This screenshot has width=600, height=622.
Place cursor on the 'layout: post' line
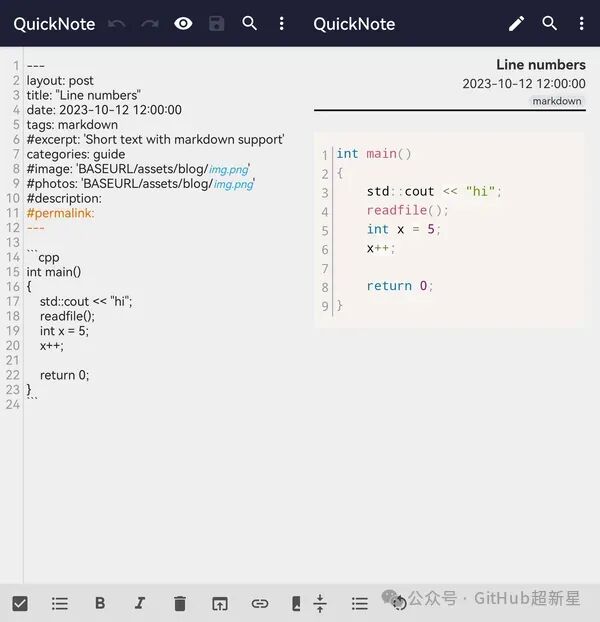click(60, 81)
